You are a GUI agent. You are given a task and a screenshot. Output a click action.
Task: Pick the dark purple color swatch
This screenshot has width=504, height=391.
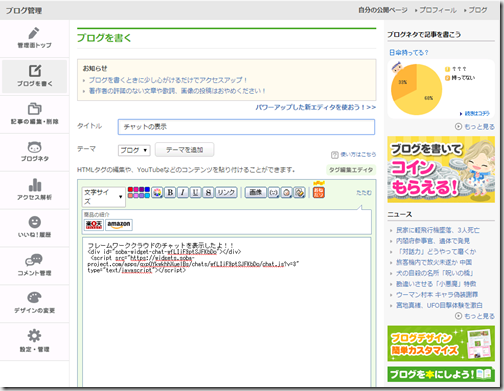coord(141,189)
